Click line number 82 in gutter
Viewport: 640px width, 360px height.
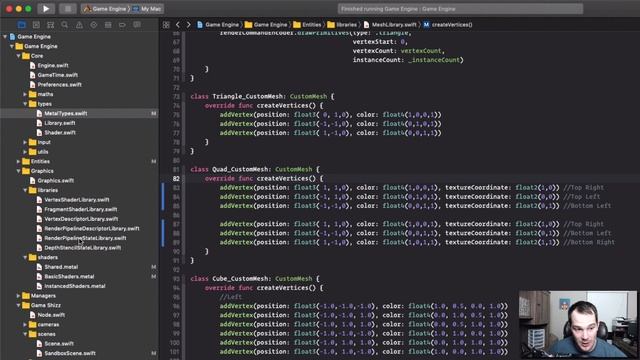[176, 178]
